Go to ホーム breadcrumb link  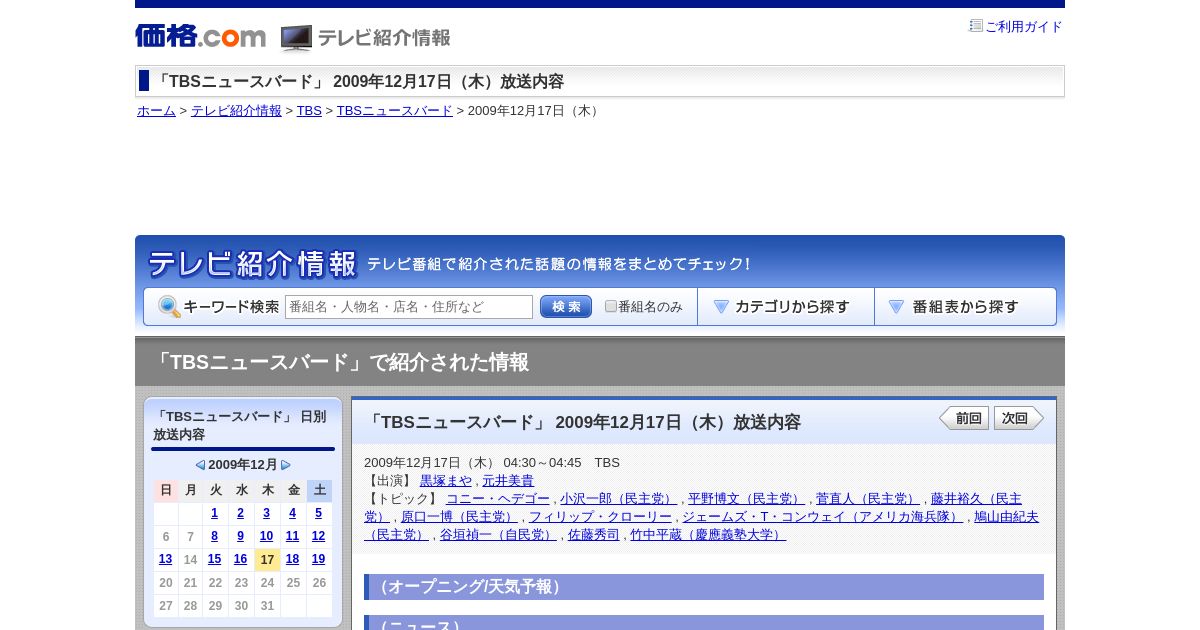tap(156, 111)
